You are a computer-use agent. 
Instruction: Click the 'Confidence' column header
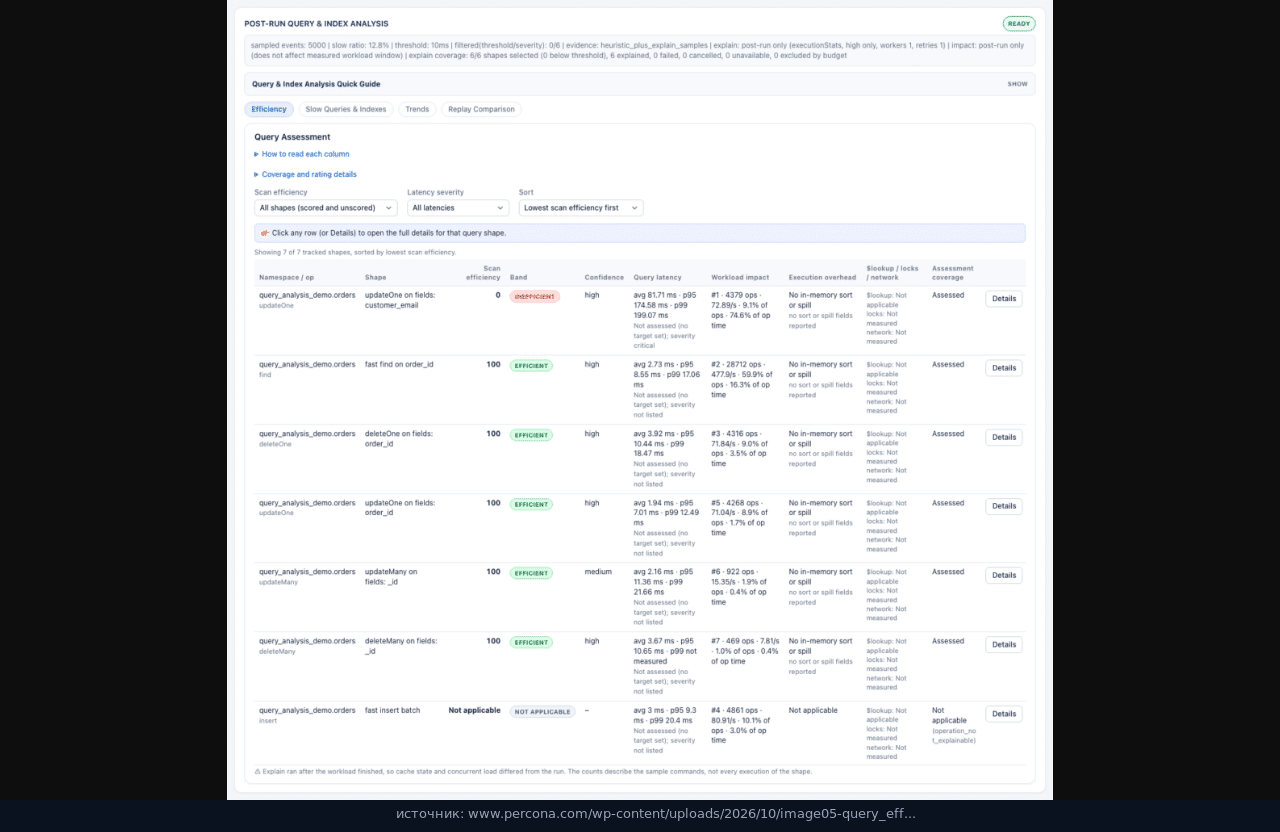pos(604,277)
